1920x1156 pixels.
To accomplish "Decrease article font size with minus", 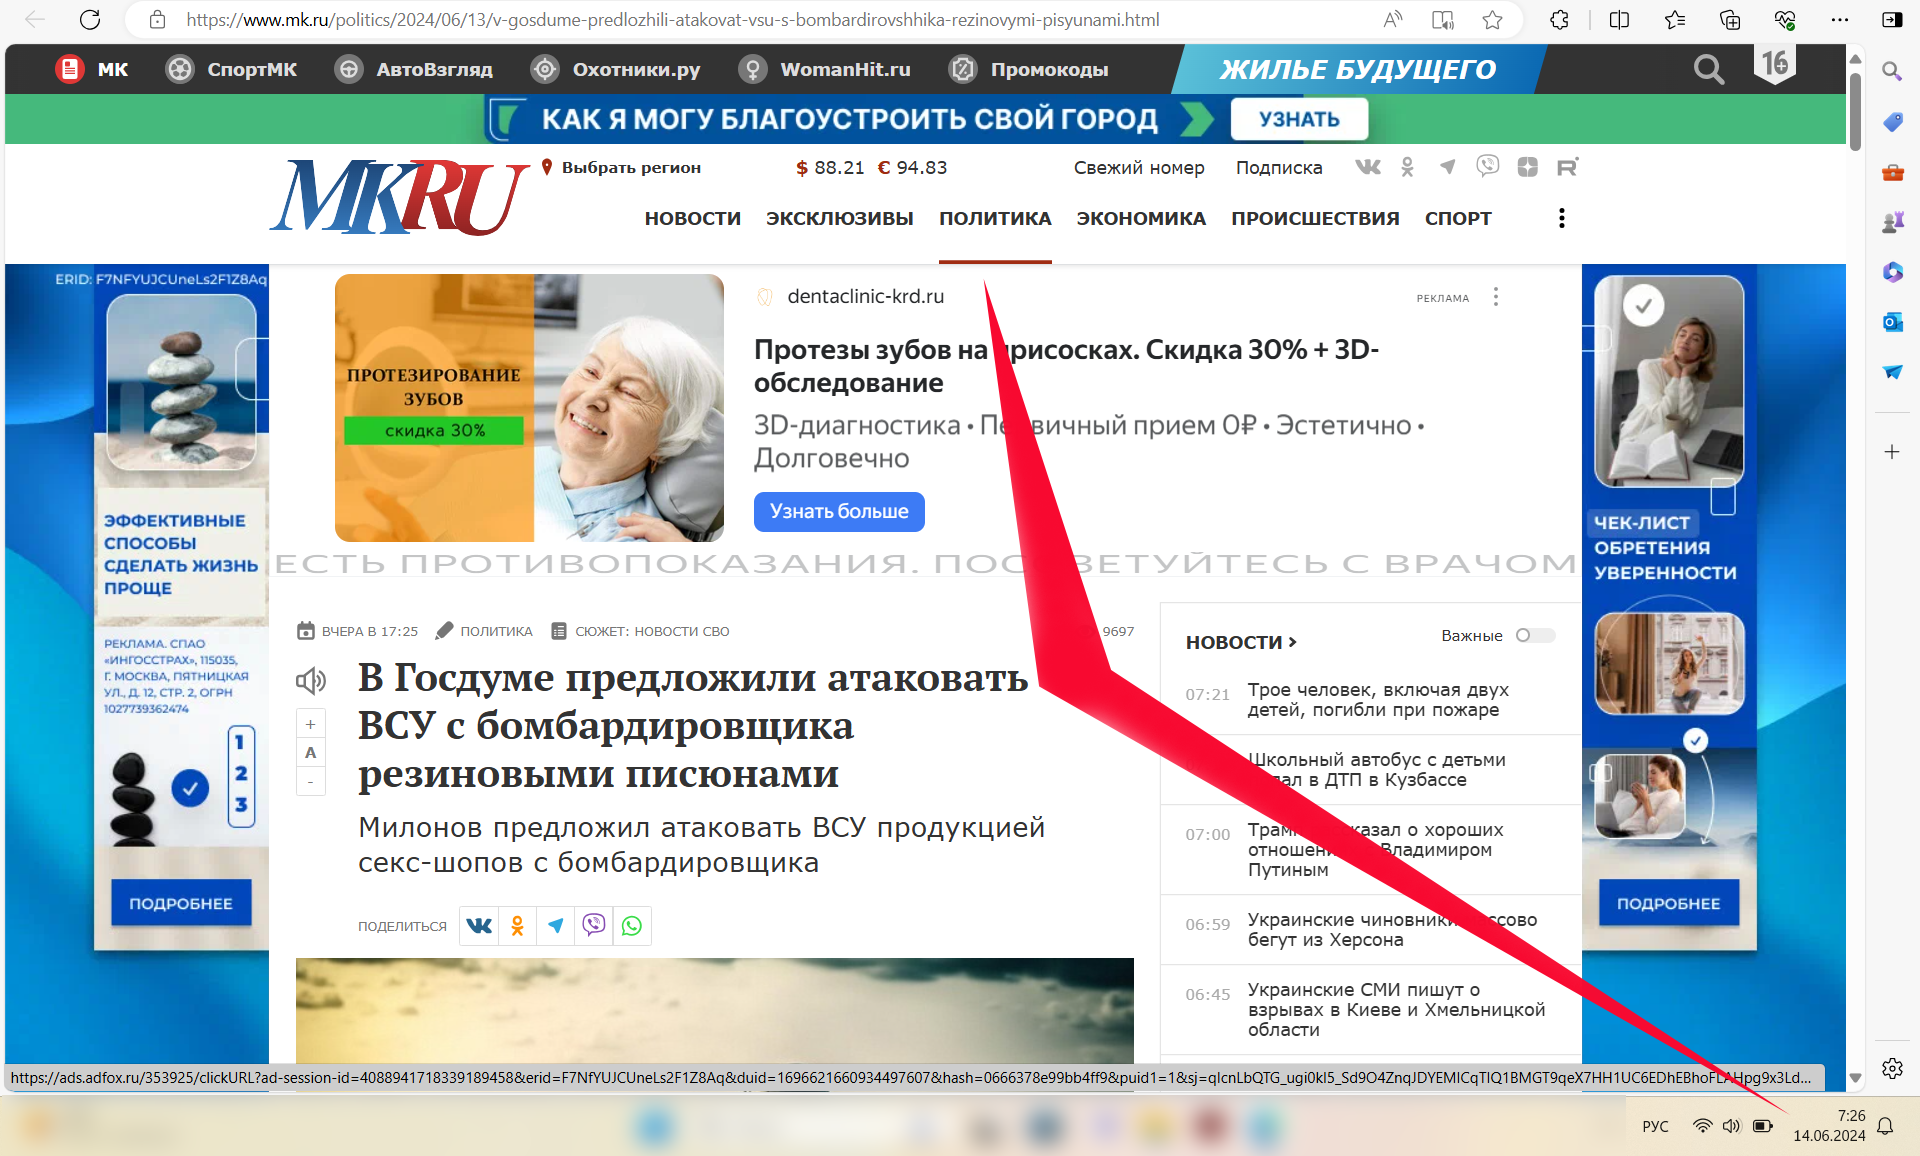I will coord(310,781).
